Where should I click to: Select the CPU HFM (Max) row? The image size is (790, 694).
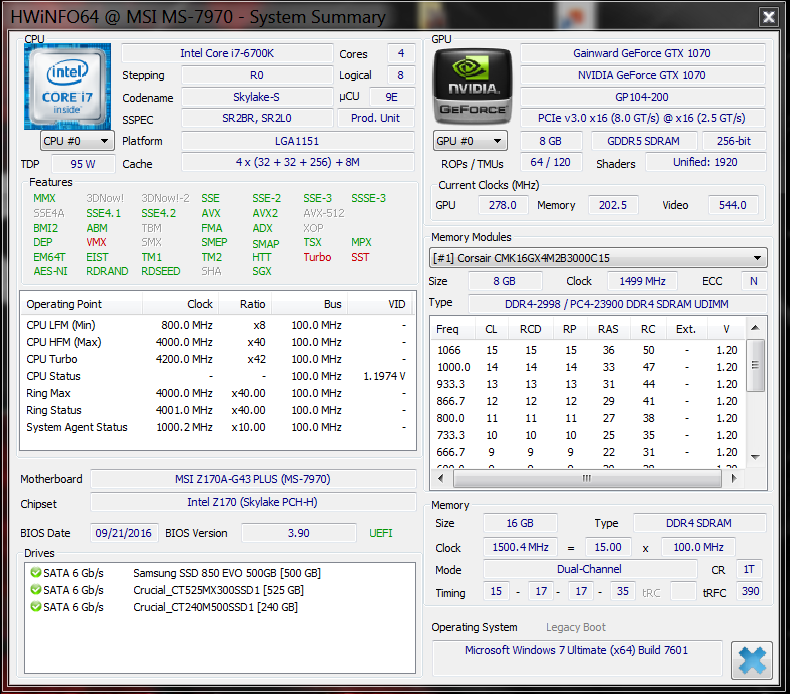point(217,342)
